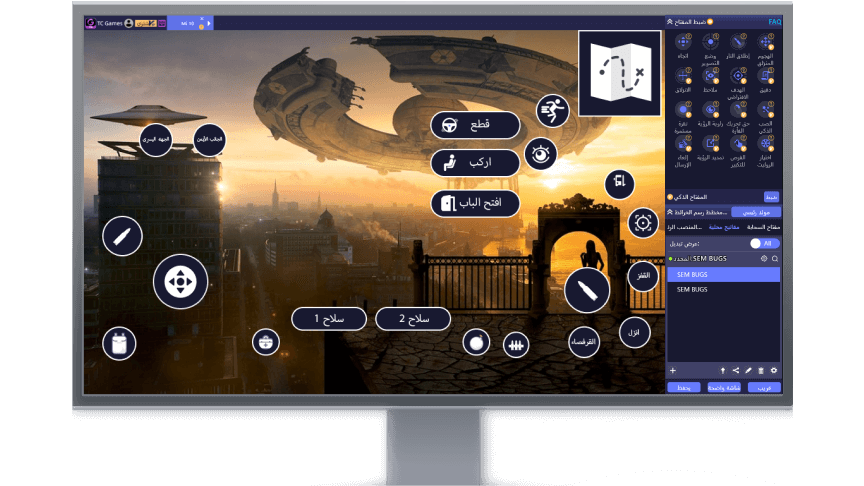
Task: Open the FAQ link
Action: (x=774, y=22)
